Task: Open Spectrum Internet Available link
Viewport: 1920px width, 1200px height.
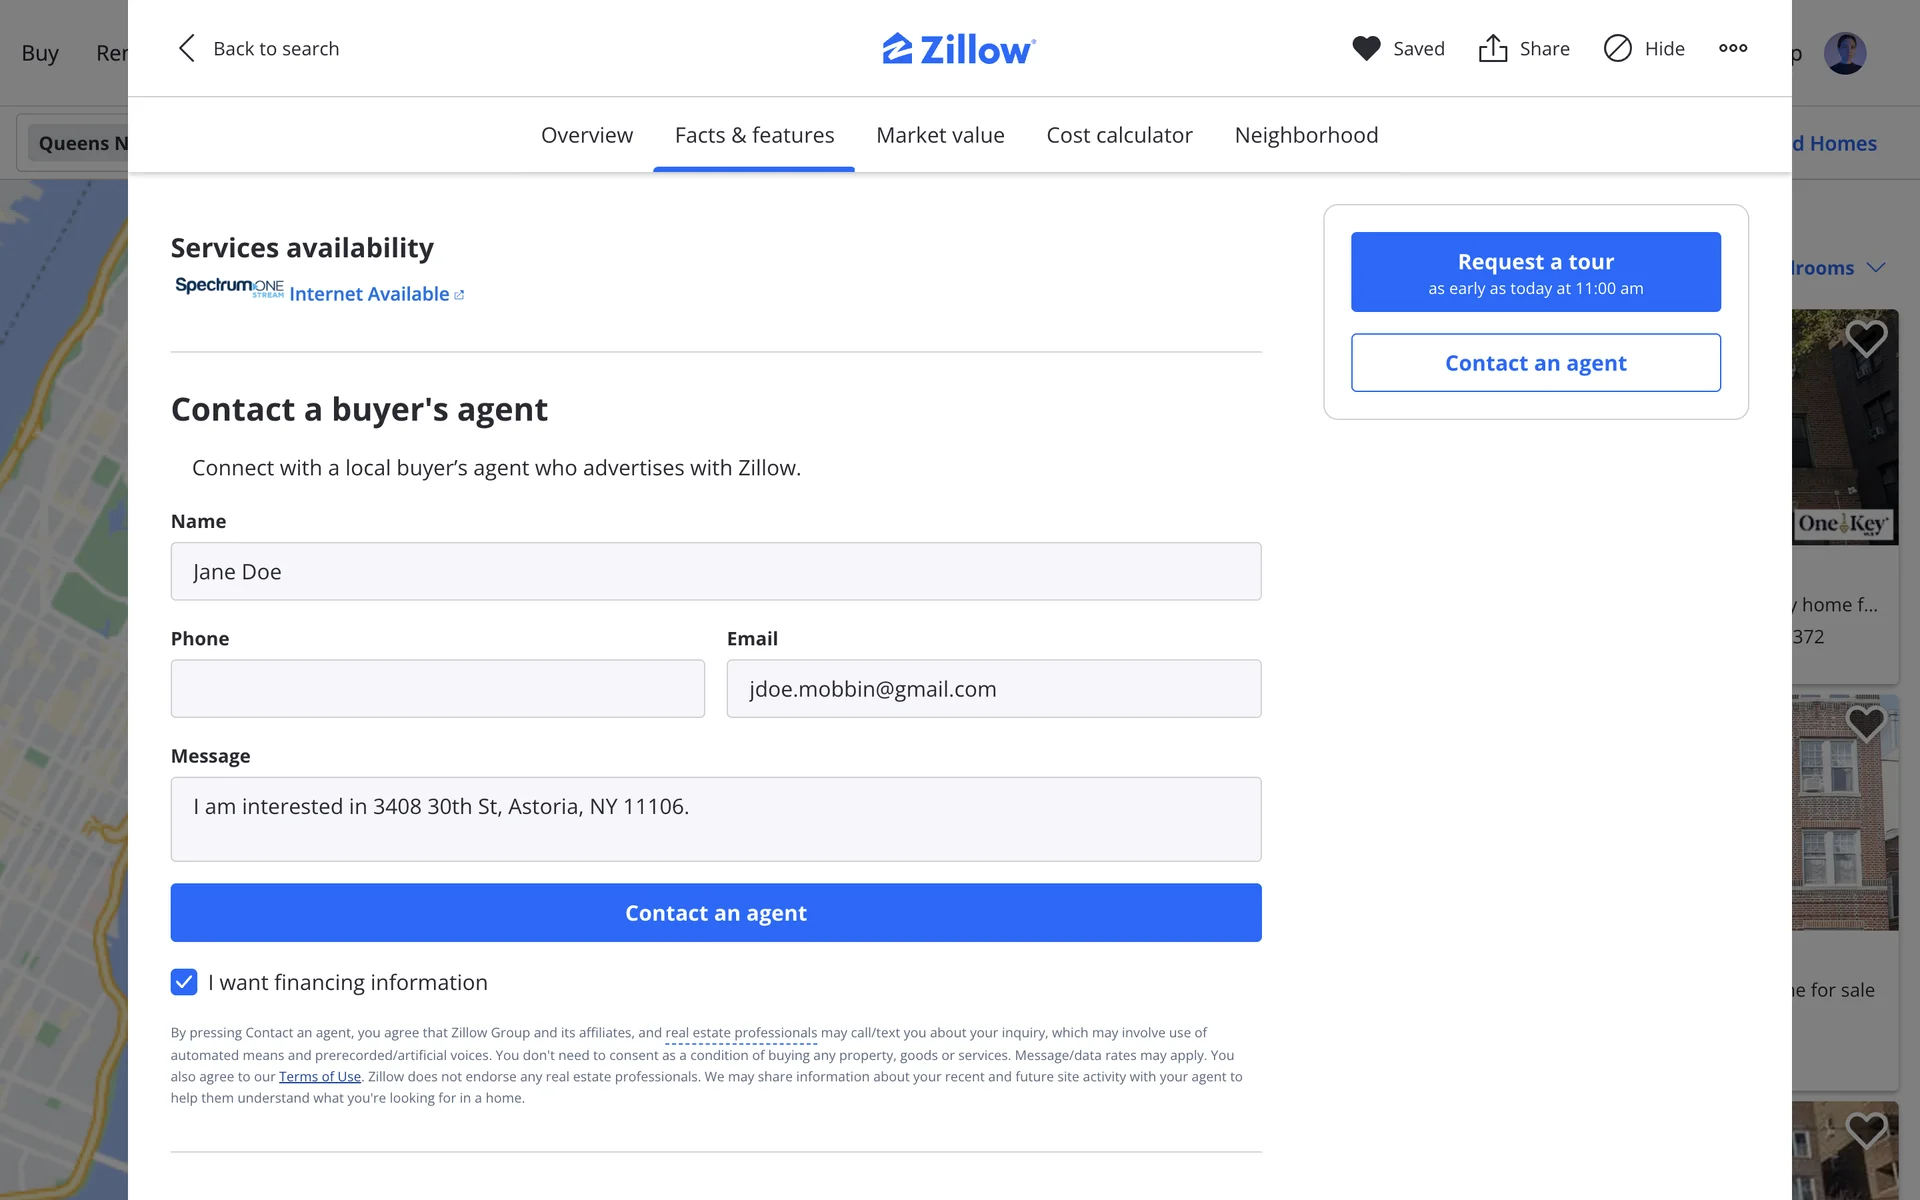Action: coord(369,294)
